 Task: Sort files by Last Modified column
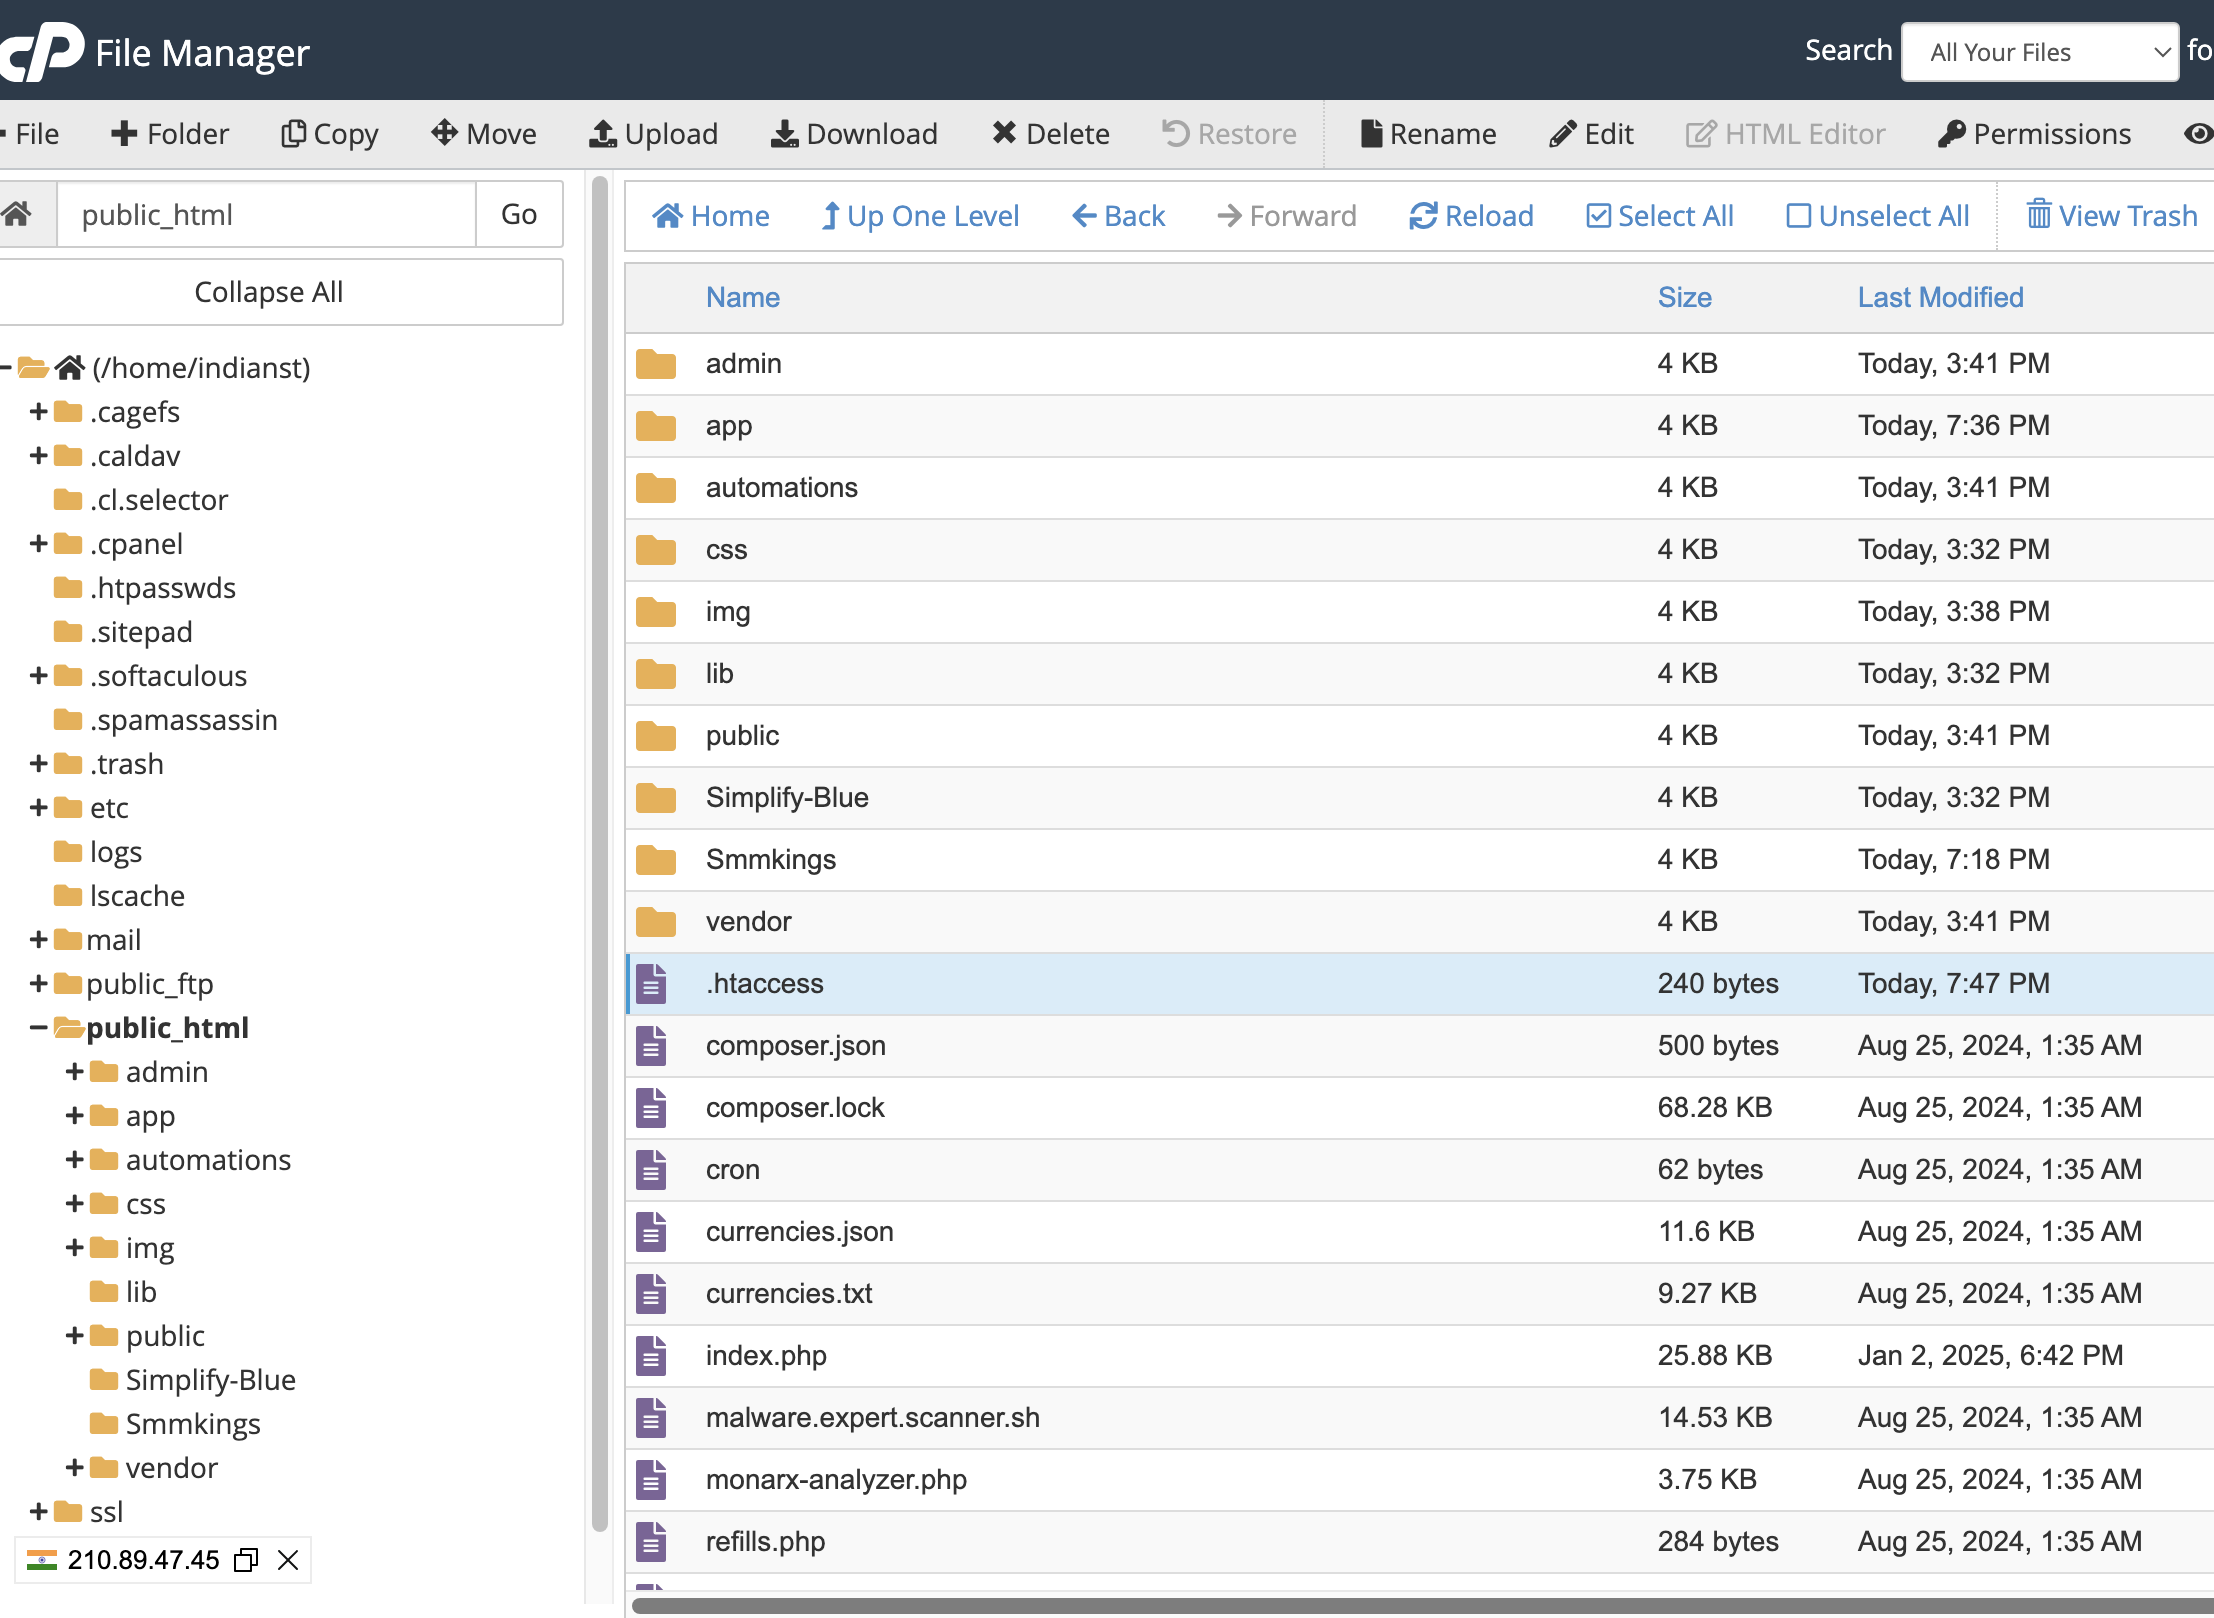point(1940,298)
